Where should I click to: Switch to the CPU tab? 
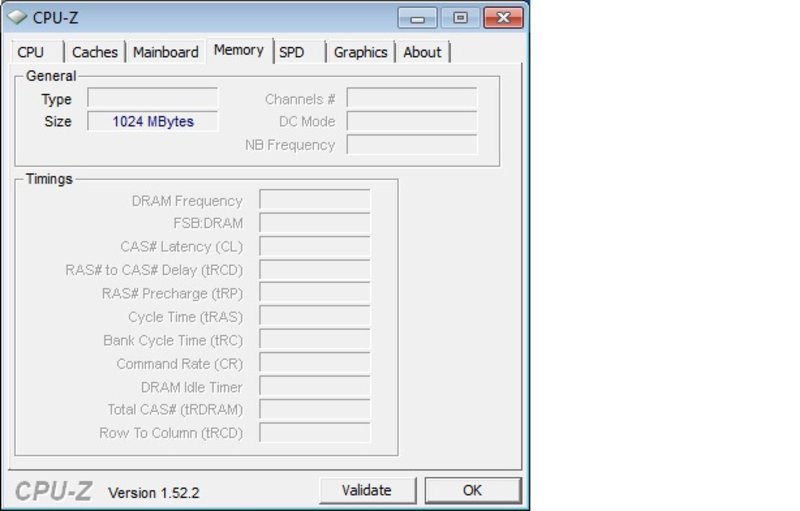pyautogui.click(x=37, y=52)
